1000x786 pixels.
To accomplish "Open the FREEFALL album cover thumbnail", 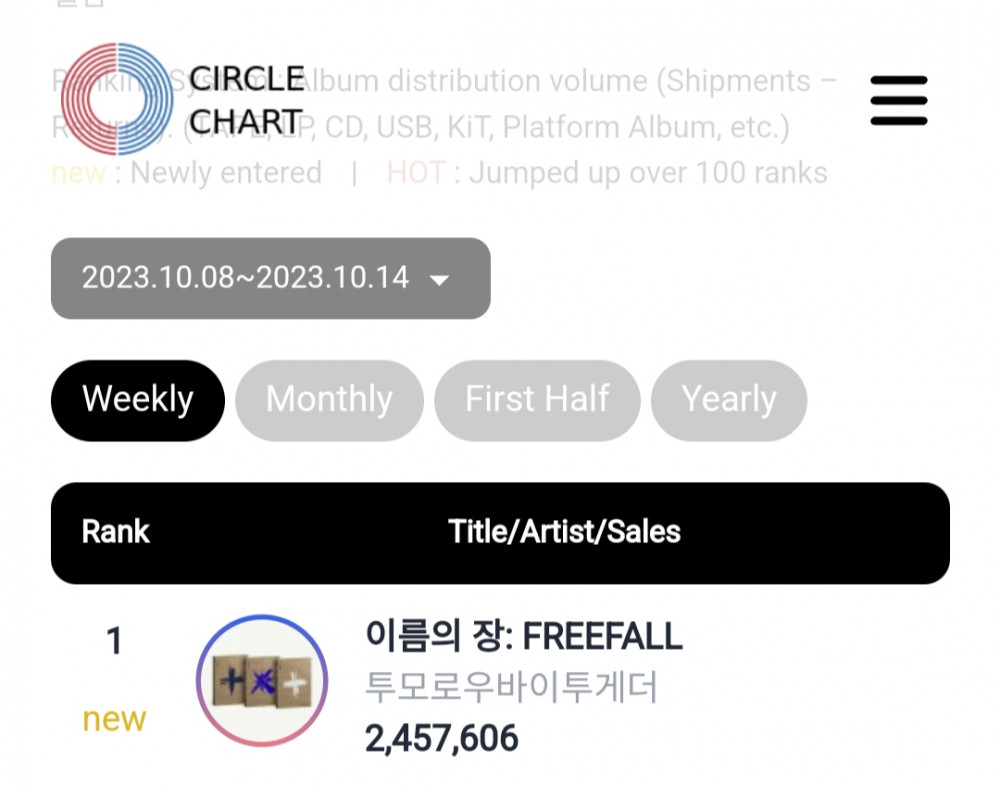I will (262, 681).
